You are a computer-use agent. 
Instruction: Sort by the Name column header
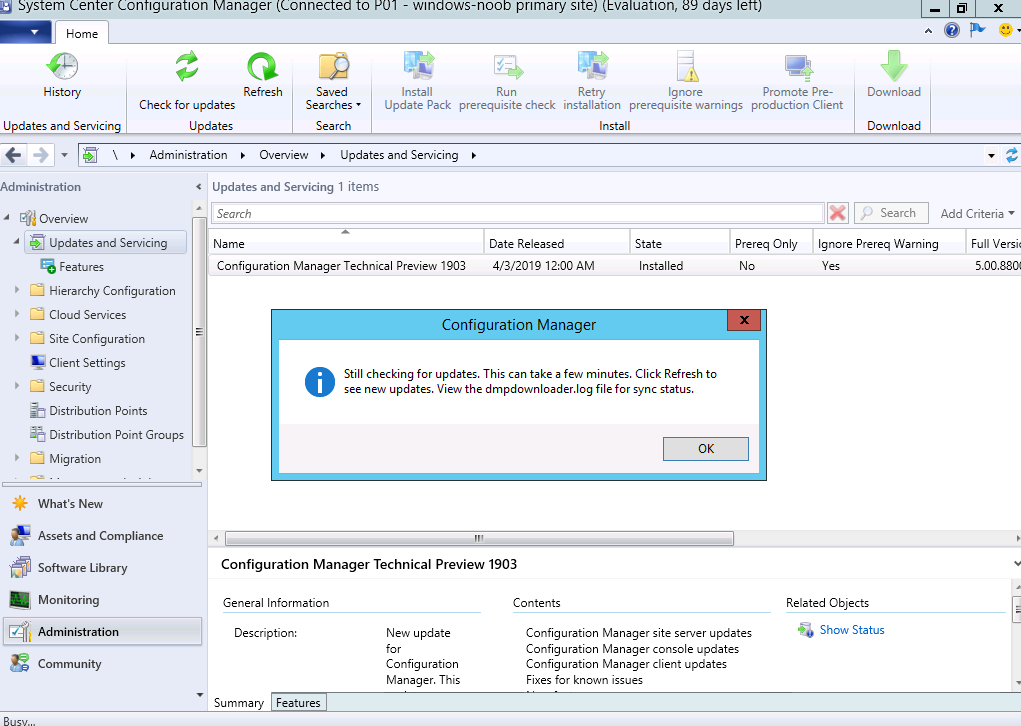tap(346, 244)
